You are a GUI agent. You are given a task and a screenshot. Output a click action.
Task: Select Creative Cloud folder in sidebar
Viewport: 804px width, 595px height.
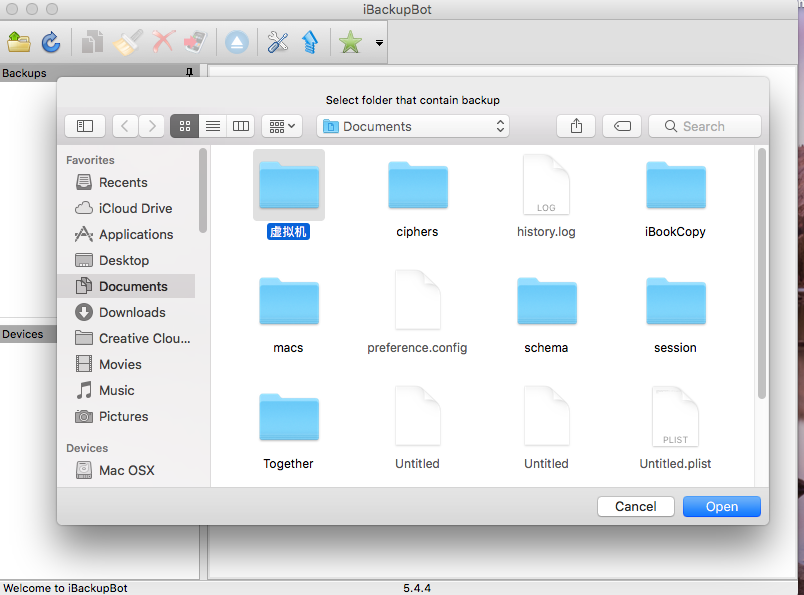(126, 339)
